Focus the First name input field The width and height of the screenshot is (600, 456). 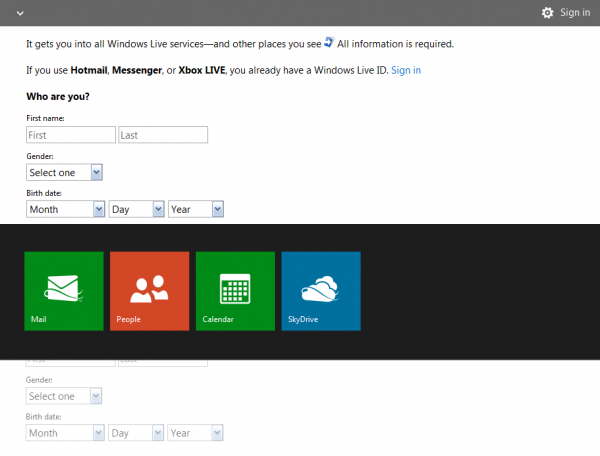(x=71, y=135)
